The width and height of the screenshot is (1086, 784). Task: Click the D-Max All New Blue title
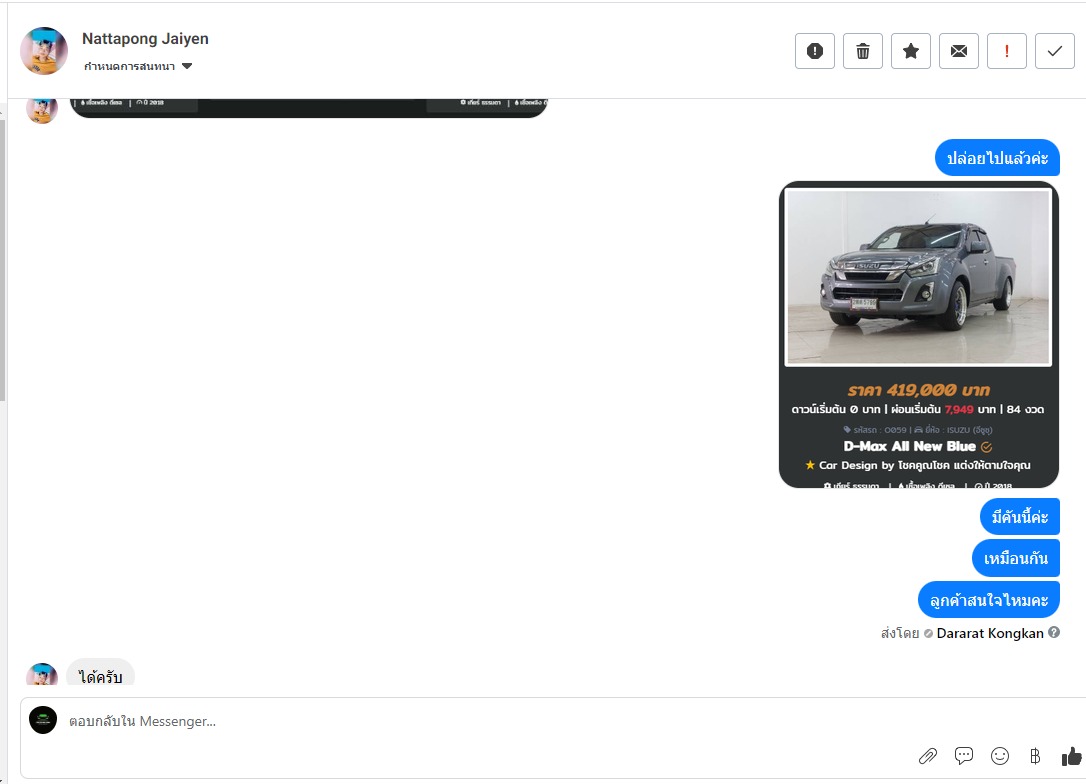(x=909, y=447)
